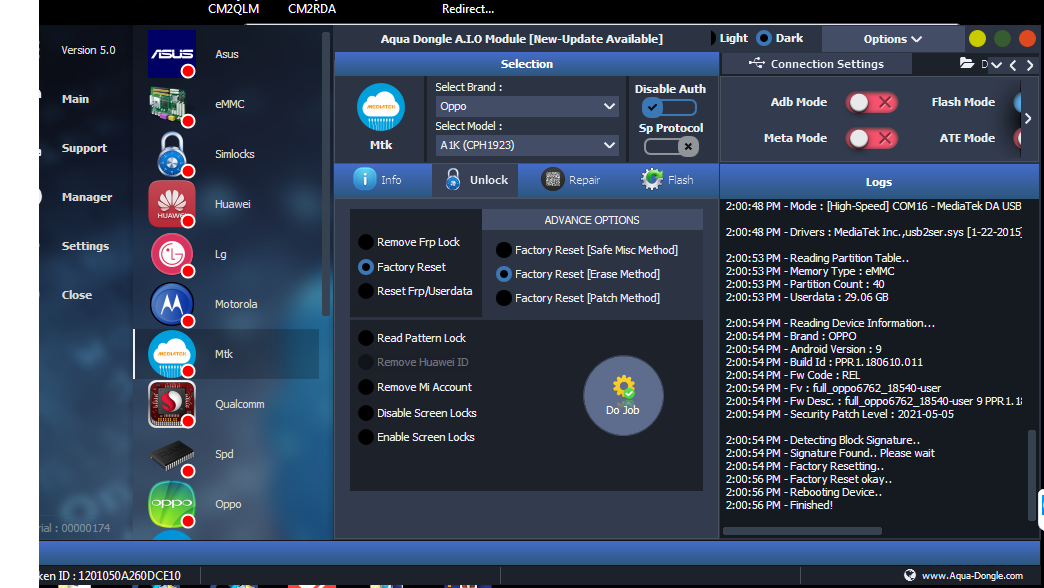The image size is (1044, 588).
Task: Click the Do Job button
Action: (x=623, y=396)
